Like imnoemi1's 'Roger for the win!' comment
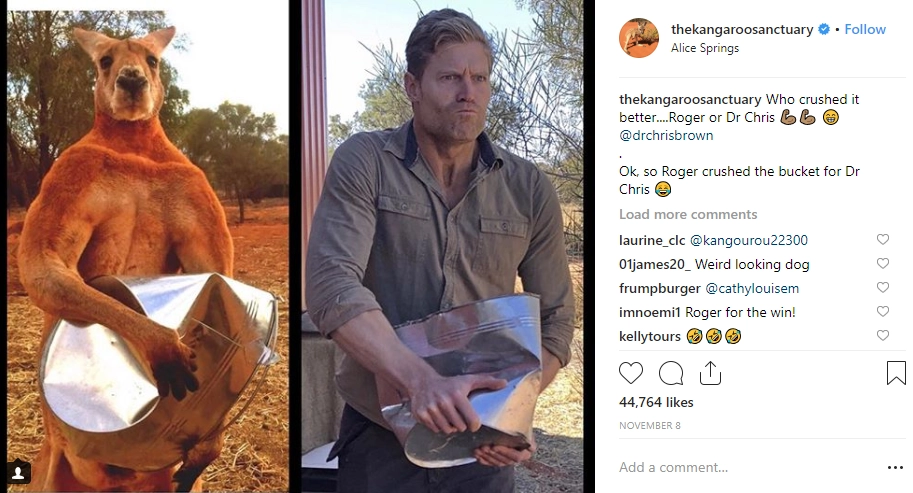This screenshot has width=913, height=493. tap(882, 312)
